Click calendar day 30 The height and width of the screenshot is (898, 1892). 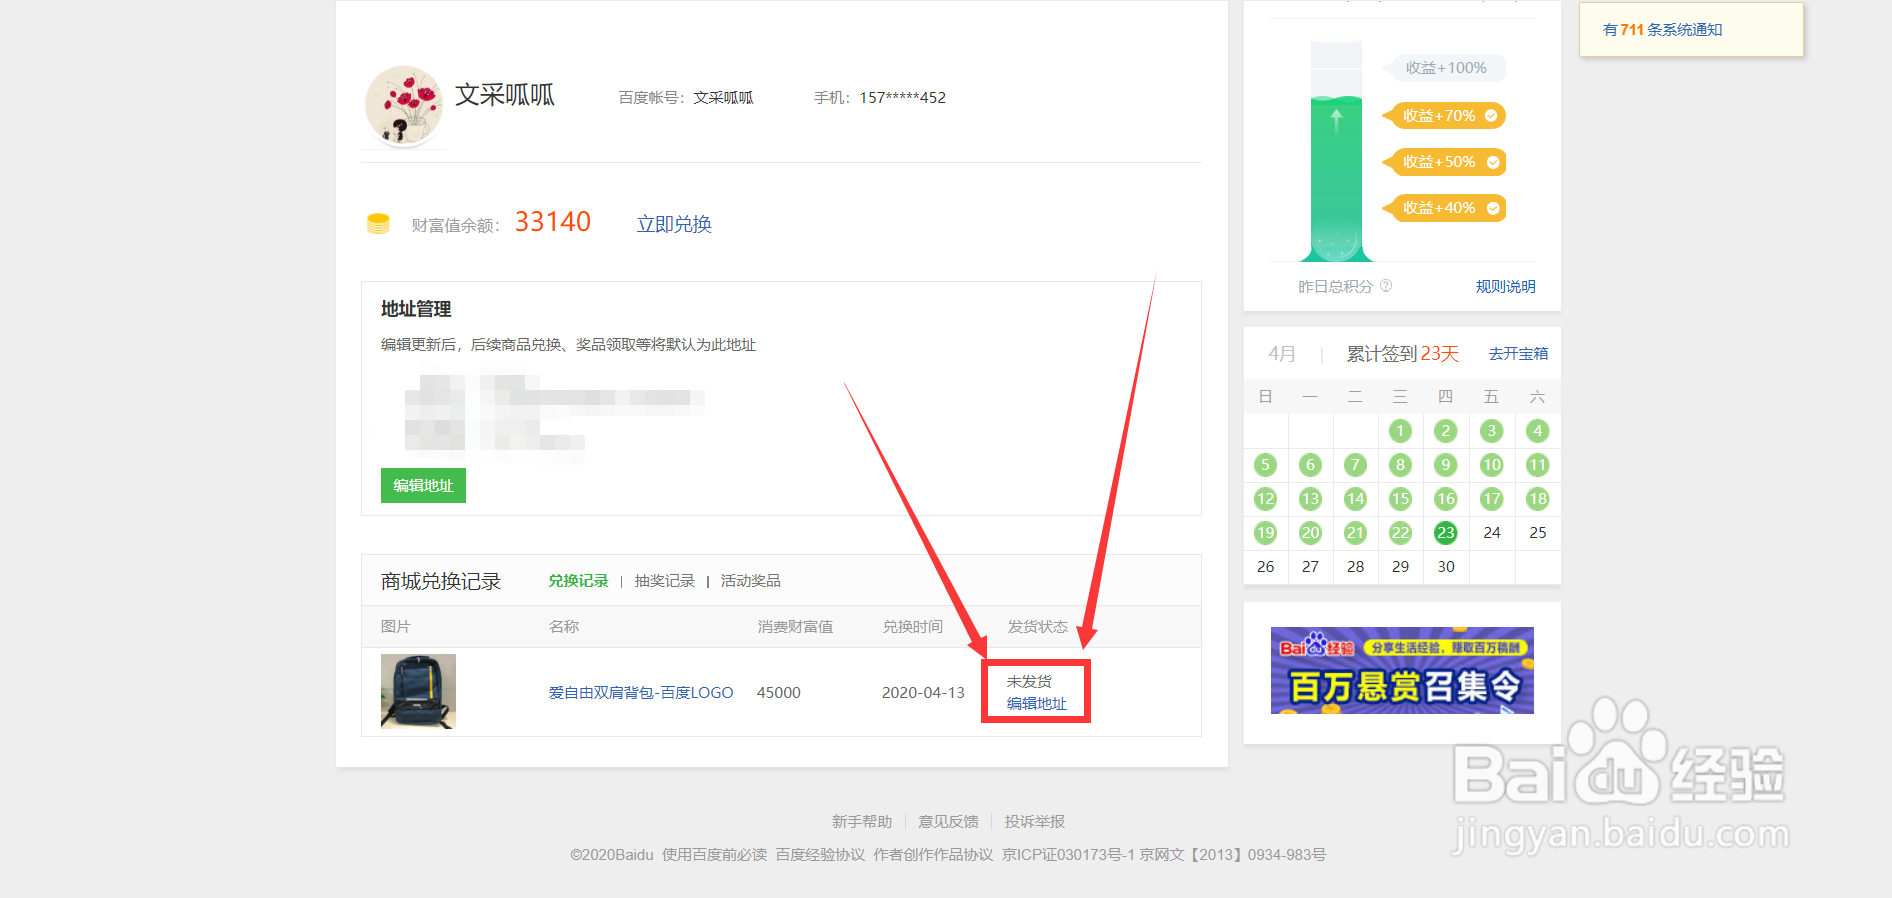click(x=1446, y=567)
